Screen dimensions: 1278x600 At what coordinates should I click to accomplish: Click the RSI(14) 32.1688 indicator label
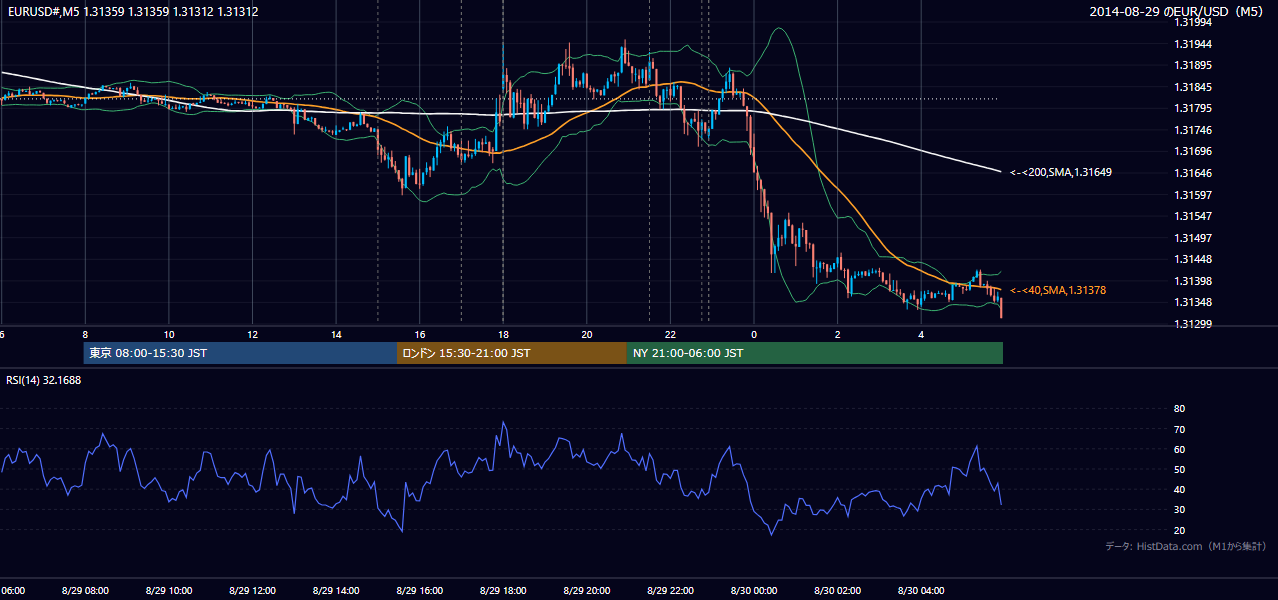point(44,380)
